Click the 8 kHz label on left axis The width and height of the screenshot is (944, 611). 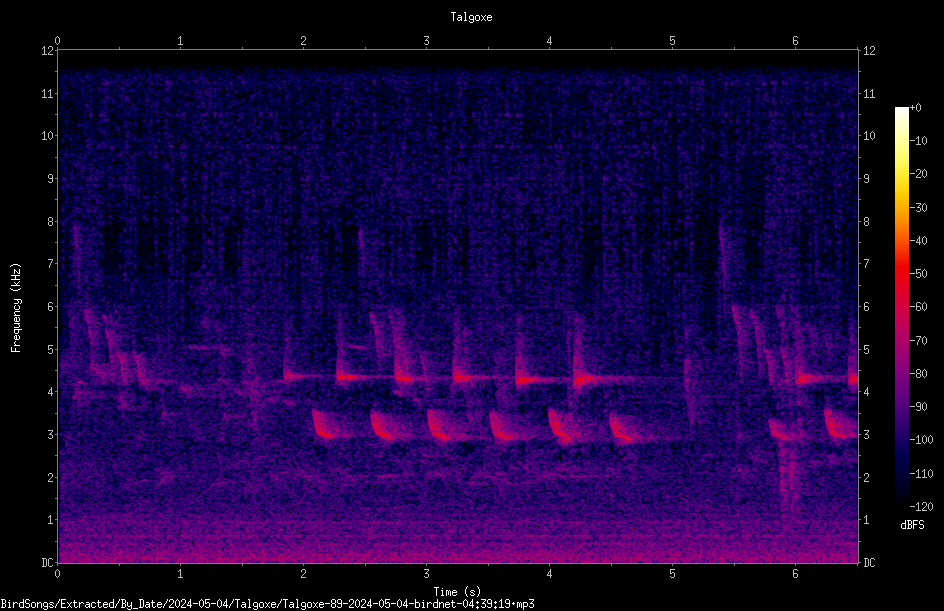click(x=48, y=221)
